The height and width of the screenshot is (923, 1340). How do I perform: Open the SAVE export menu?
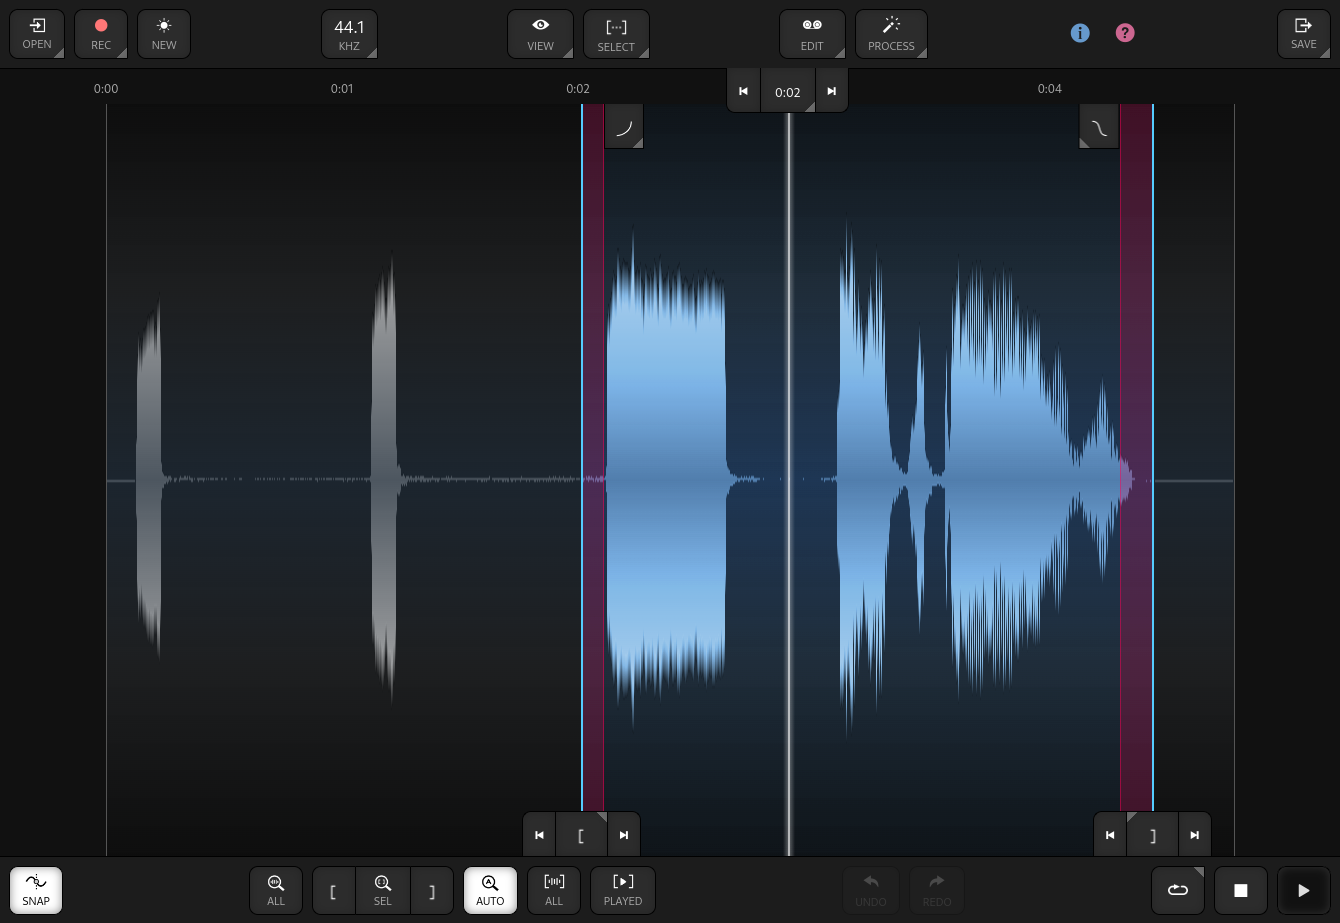[1304, 34]
